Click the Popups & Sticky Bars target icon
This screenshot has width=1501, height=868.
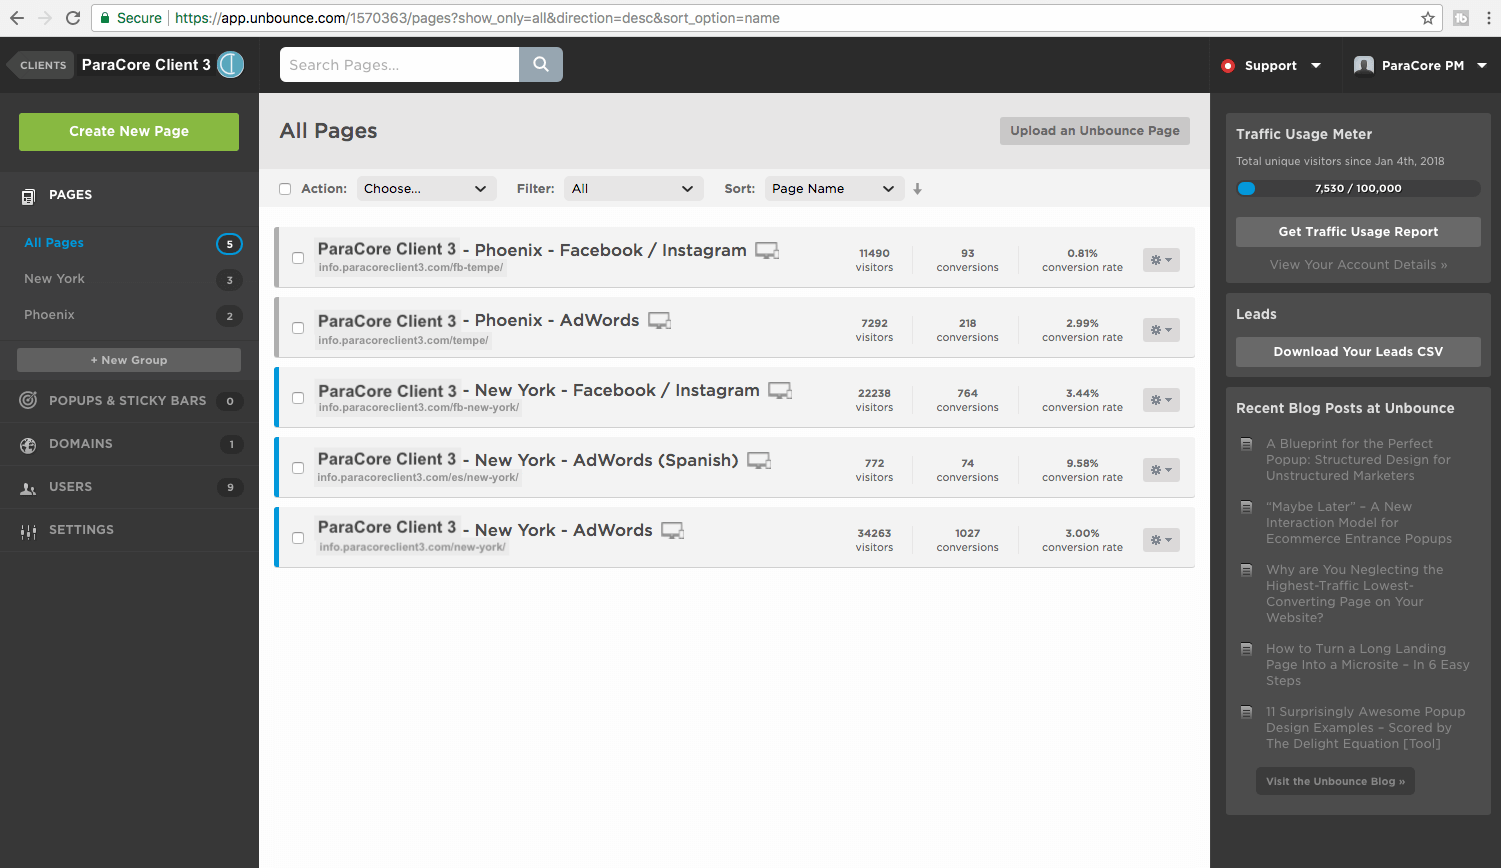click(28, 401)
